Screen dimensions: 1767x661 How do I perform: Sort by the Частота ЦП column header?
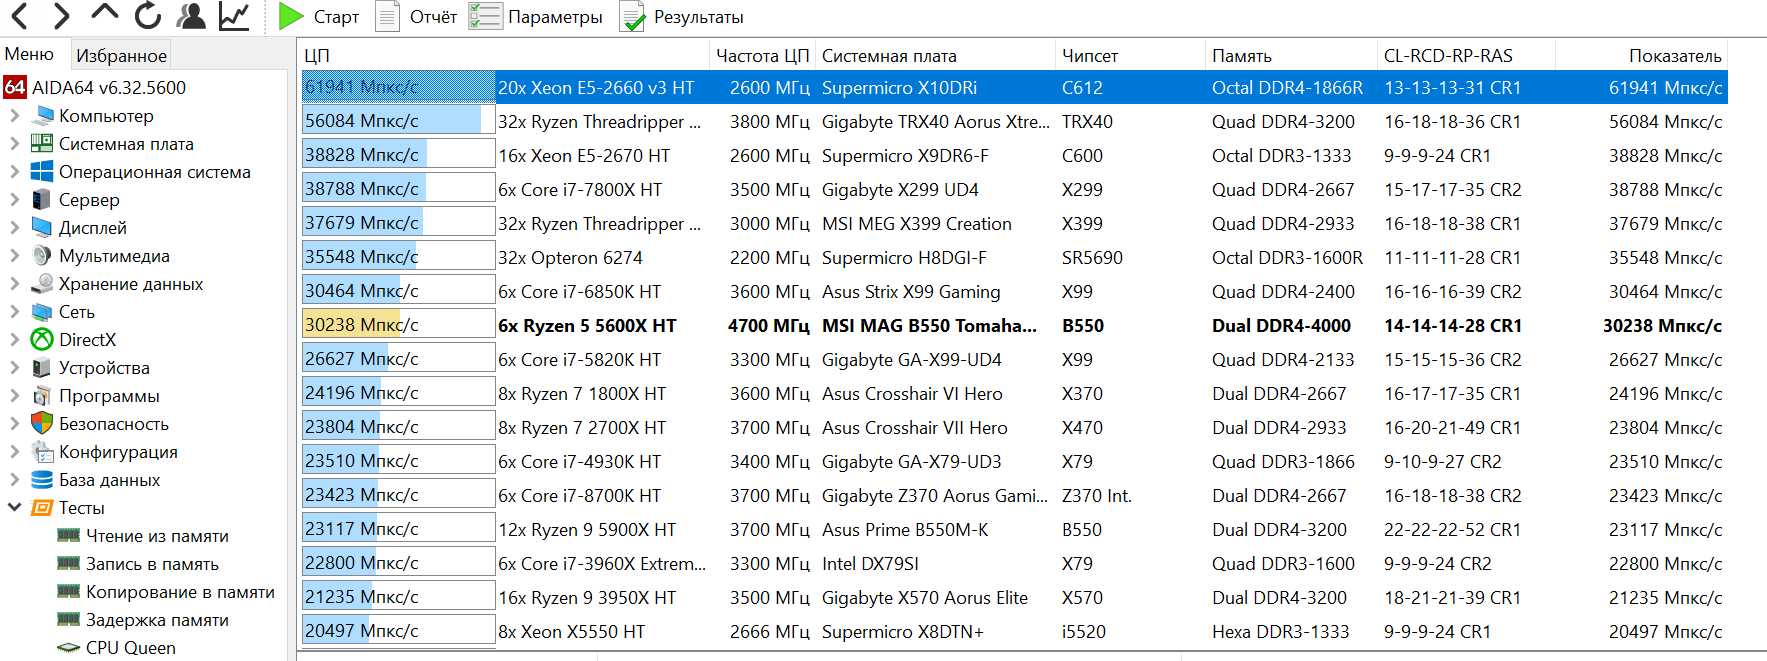pos(762,56)
